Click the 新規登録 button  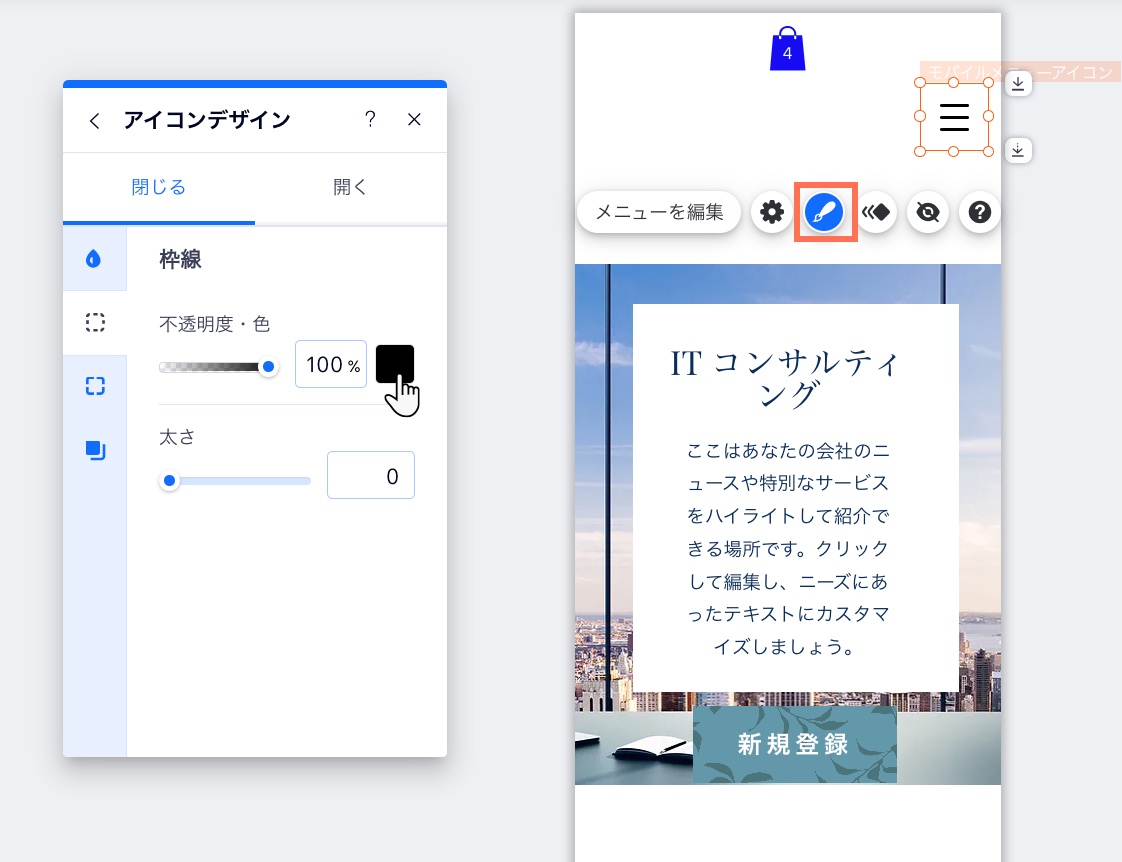coord(794,744)
